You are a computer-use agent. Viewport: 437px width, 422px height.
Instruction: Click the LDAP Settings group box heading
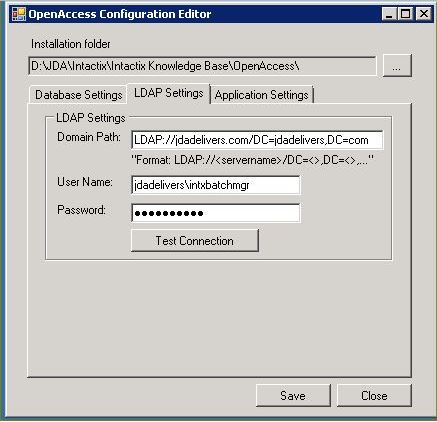click(x=91, y=118)
